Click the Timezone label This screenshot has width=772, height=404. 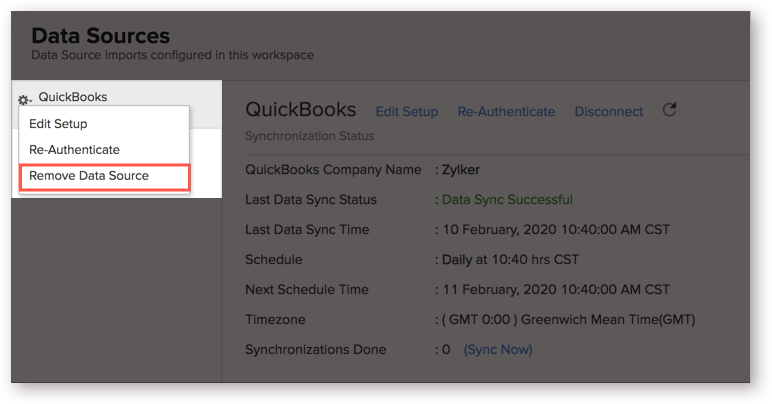point(275,319)
